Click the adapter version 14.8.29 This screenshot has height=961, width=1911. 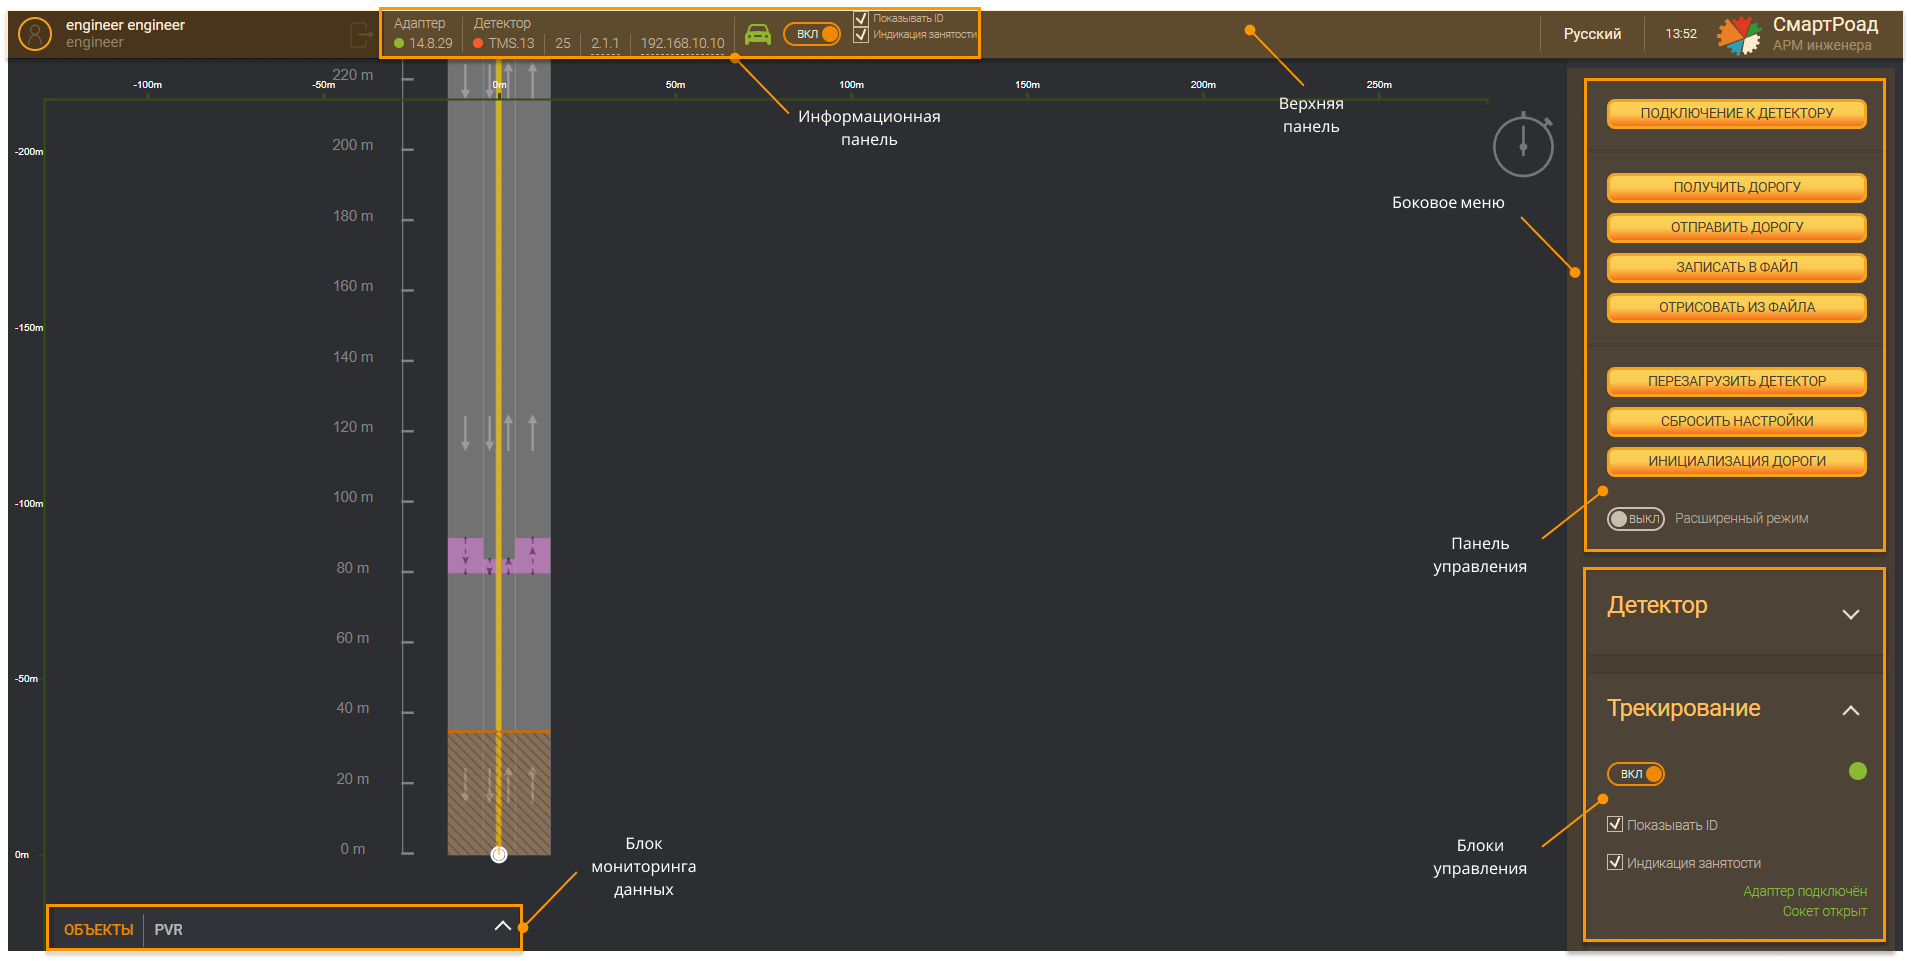point(431,43)
